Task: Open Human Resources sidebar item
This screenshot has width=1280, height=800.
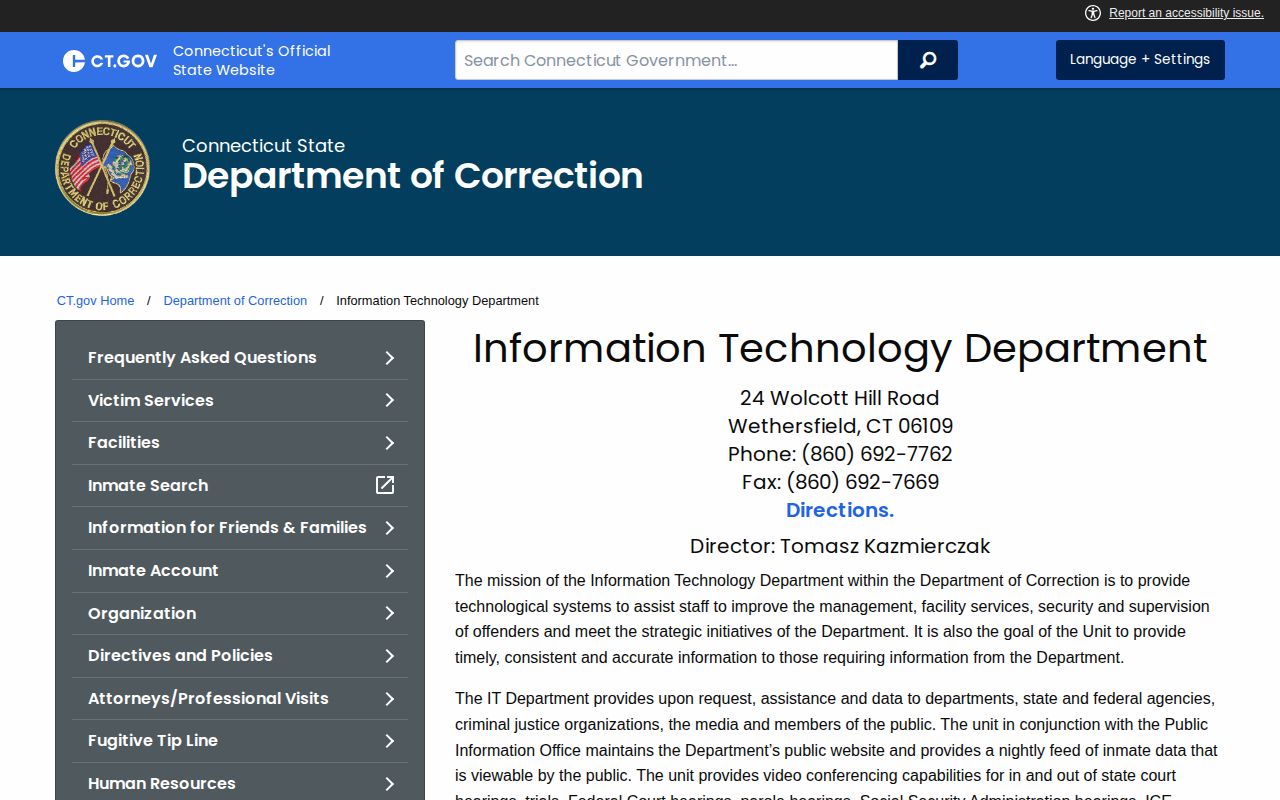Action: [162, 783]
